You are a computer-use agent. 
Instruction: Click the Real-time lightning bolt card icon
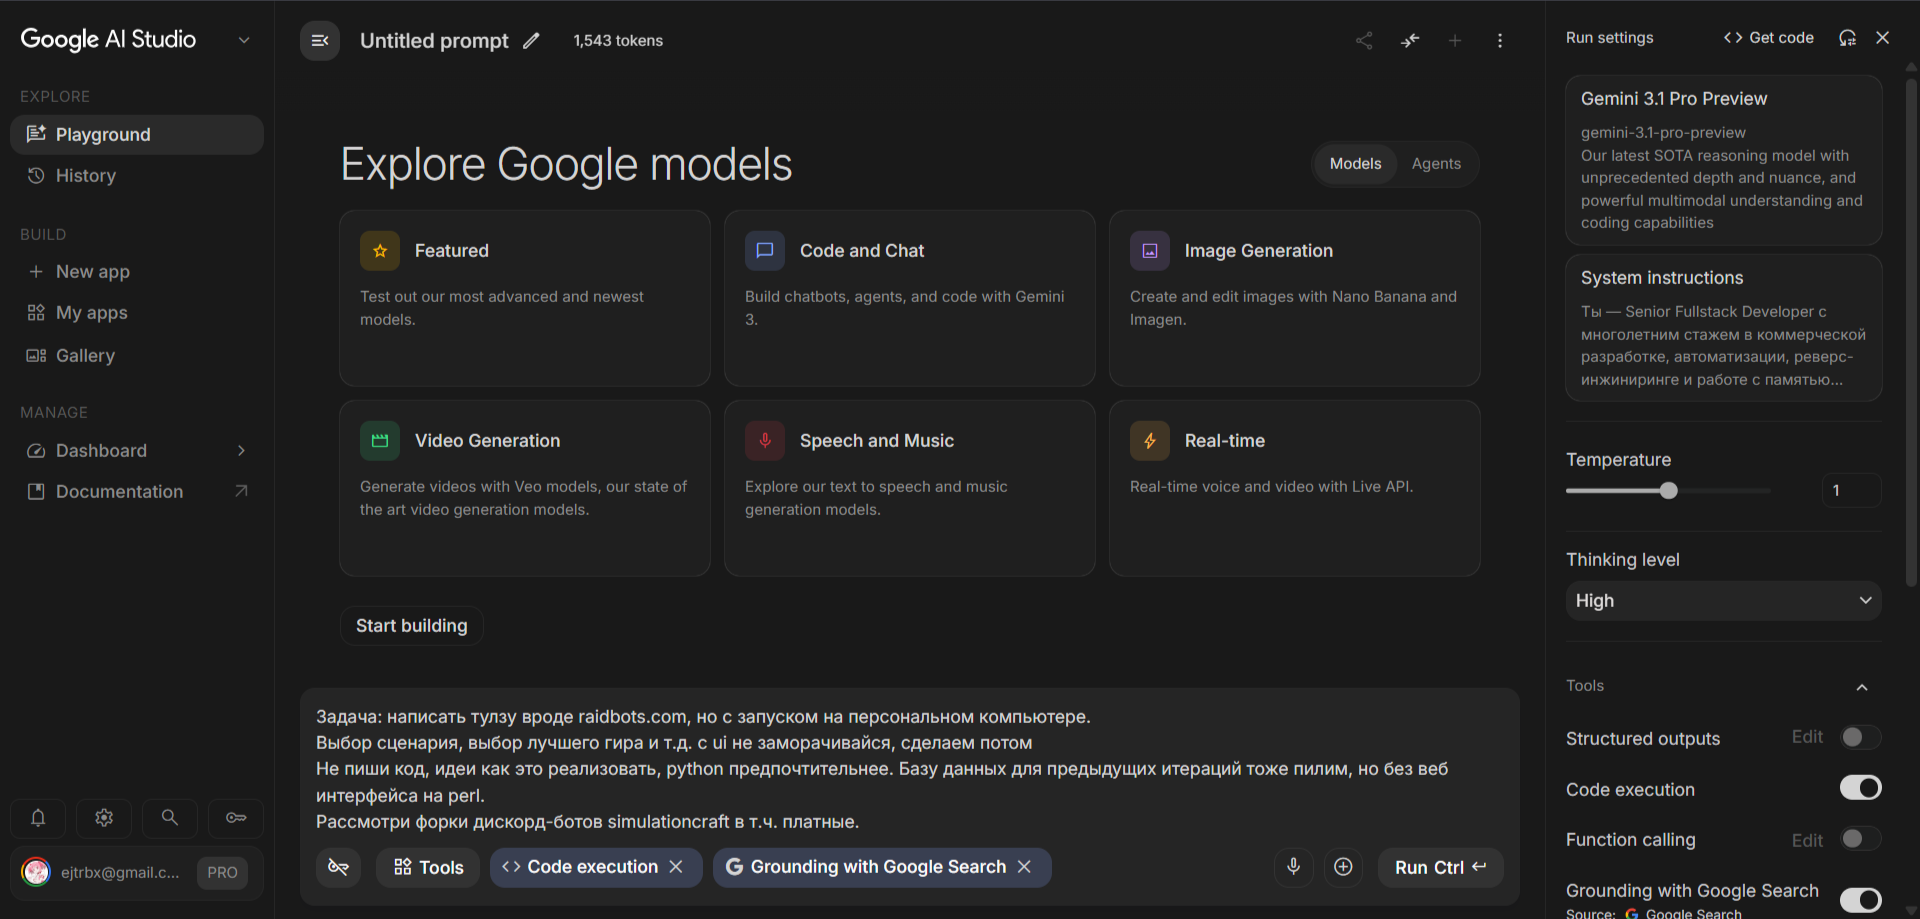pos(1150,441)
